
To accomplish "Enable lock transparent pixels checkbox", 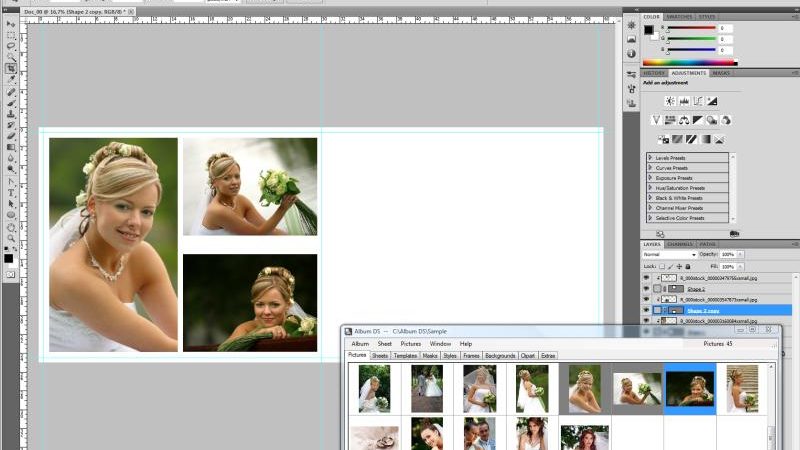I will click(662, 266).
